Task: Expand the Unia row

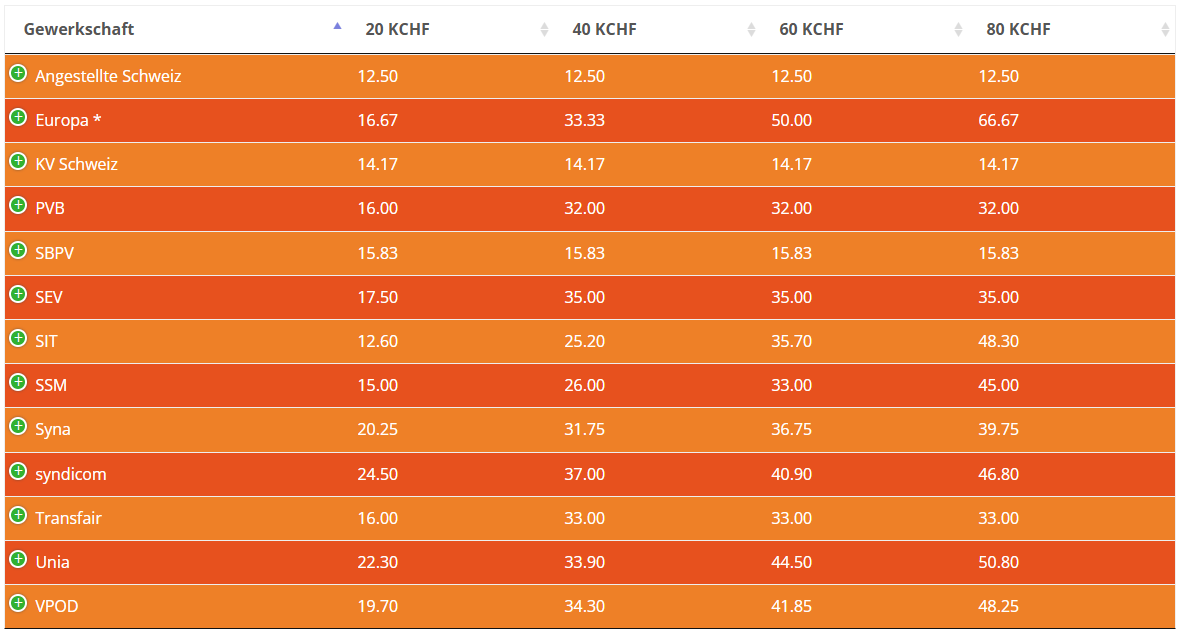Action: tap(18, 559)
